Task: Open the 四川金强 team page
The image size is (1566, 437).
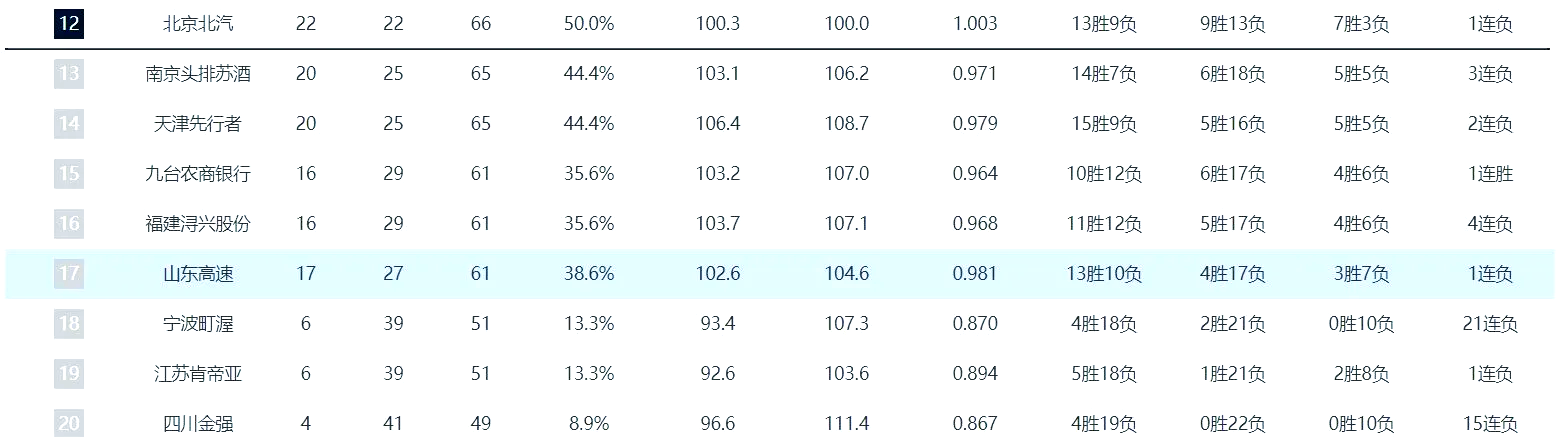Action: pyautogui.click(x=198, y=424)
